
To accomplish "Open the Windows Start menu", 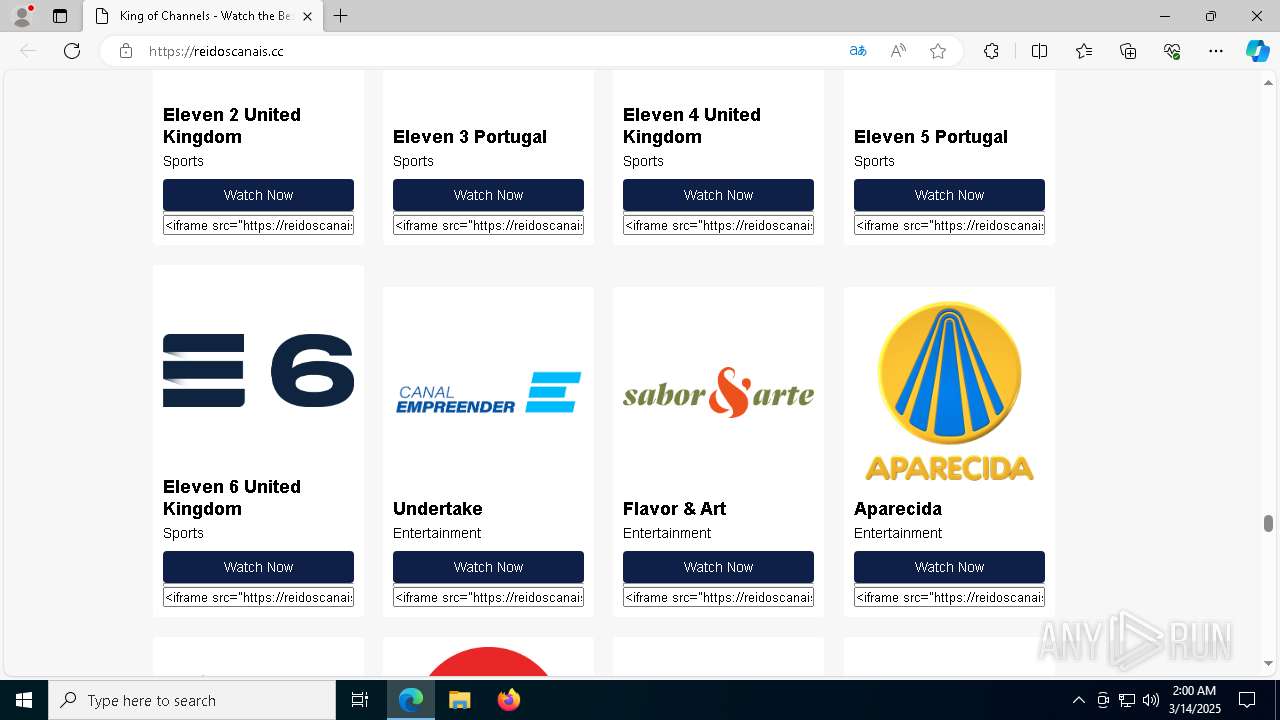I will 24,700.
